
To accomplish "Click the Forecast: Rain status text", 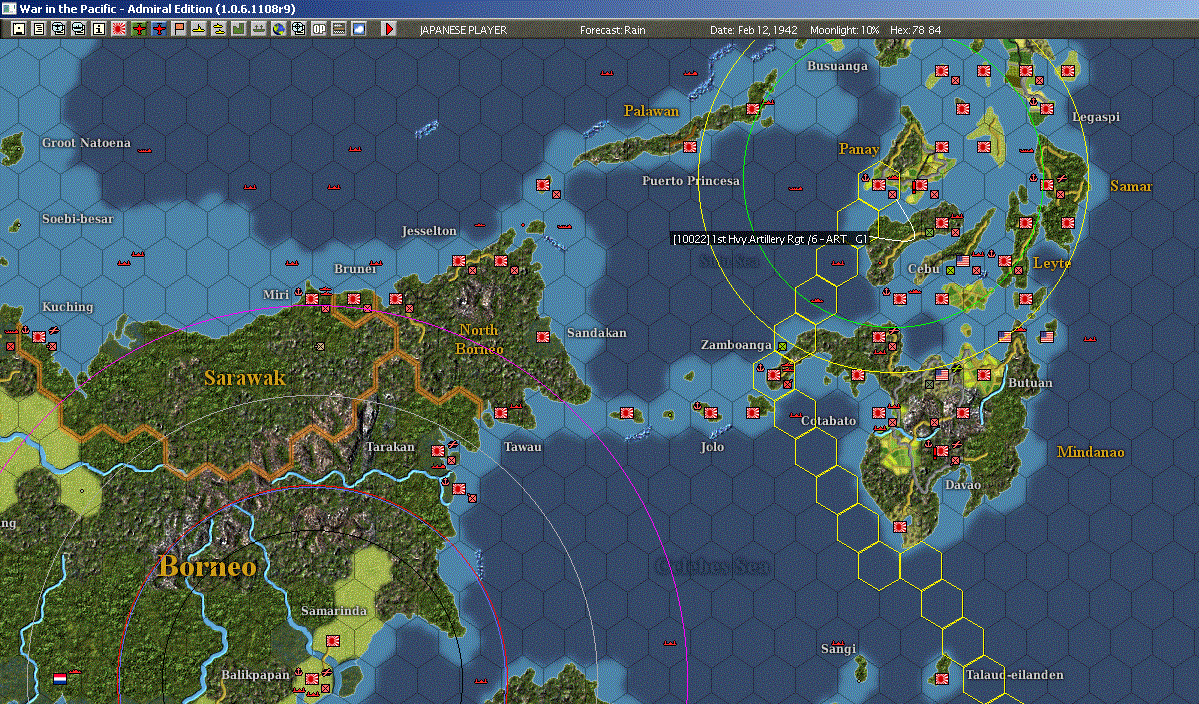I will pyautogui.click(x=612, y=30).
